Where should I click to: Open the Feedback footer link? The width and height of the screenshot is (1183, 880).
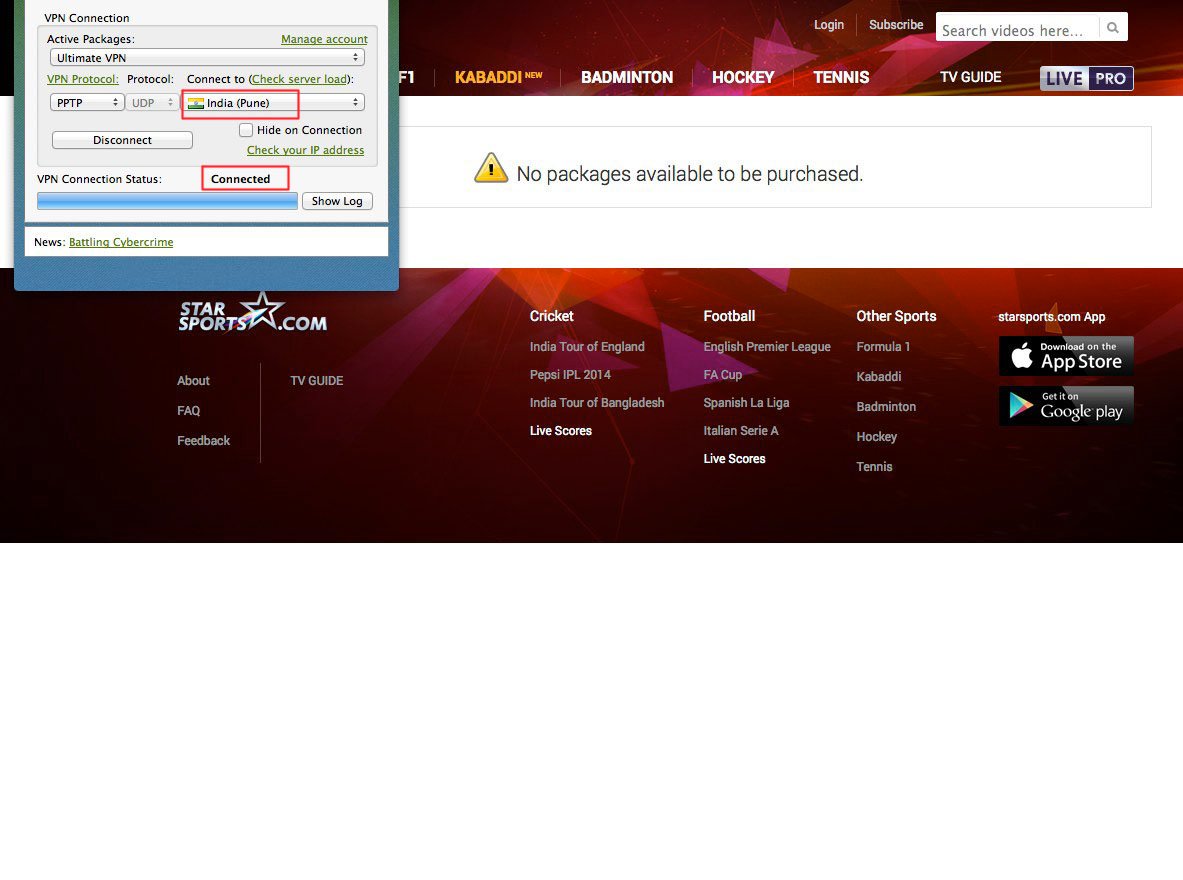click(204, 441)
